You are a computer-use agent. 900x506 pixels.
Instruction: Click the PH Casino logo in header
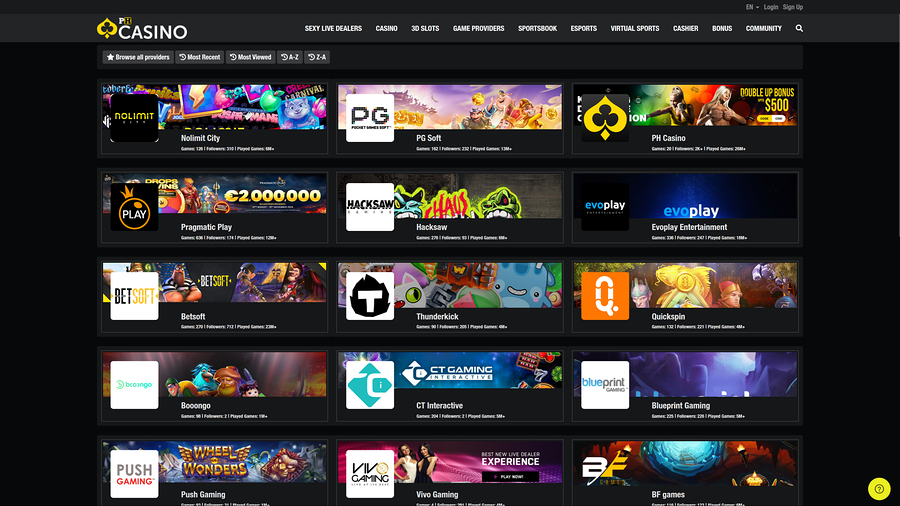142,29
